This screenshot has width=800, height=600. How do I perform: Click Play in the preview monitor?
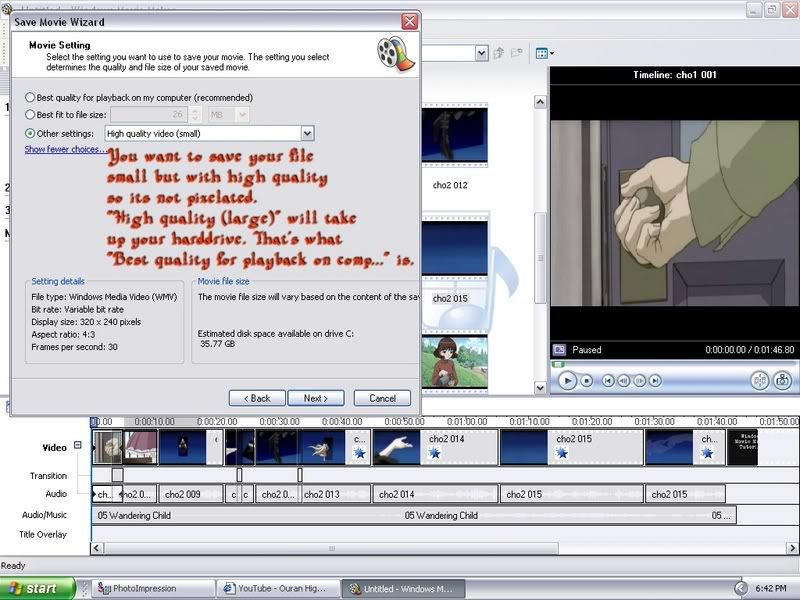[x=567, y=381]
